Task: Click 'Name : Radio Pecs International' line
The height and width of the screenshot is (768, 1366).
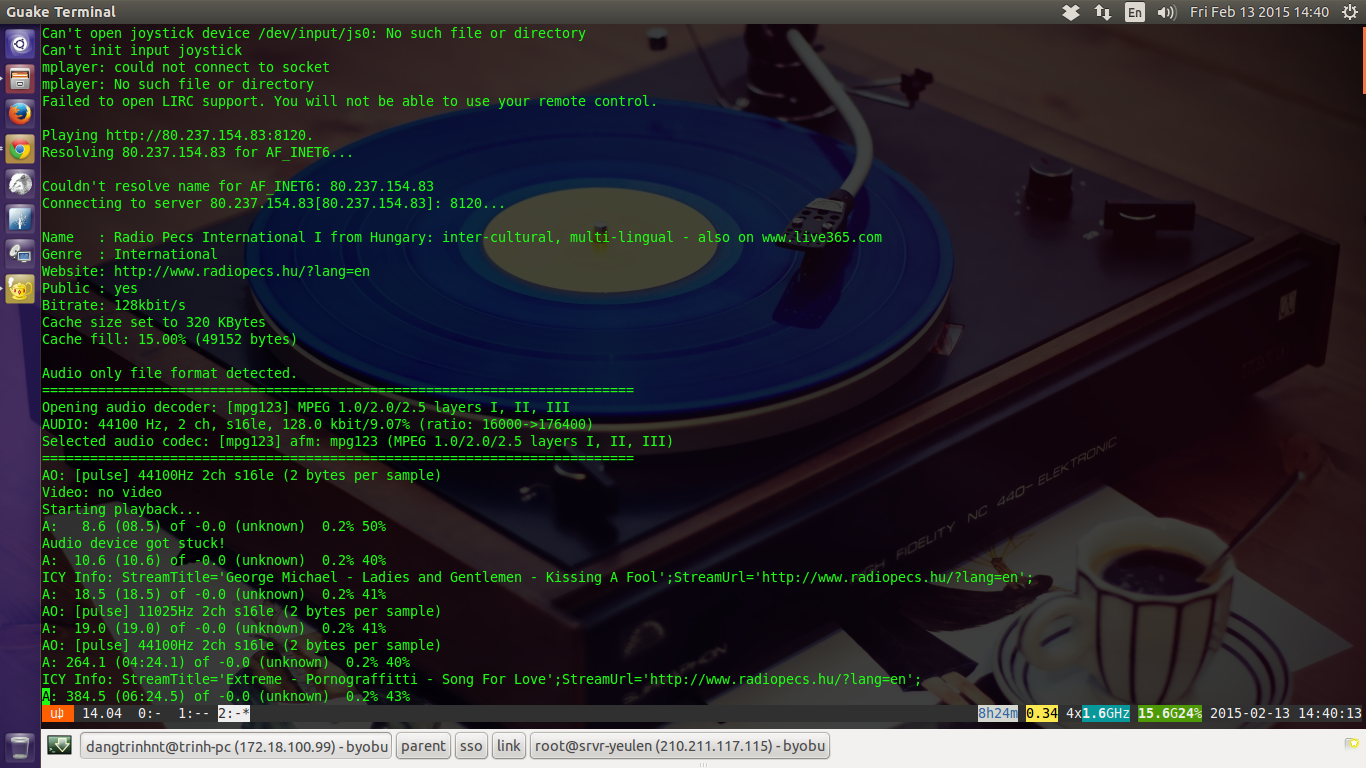Action: (462, 237)
